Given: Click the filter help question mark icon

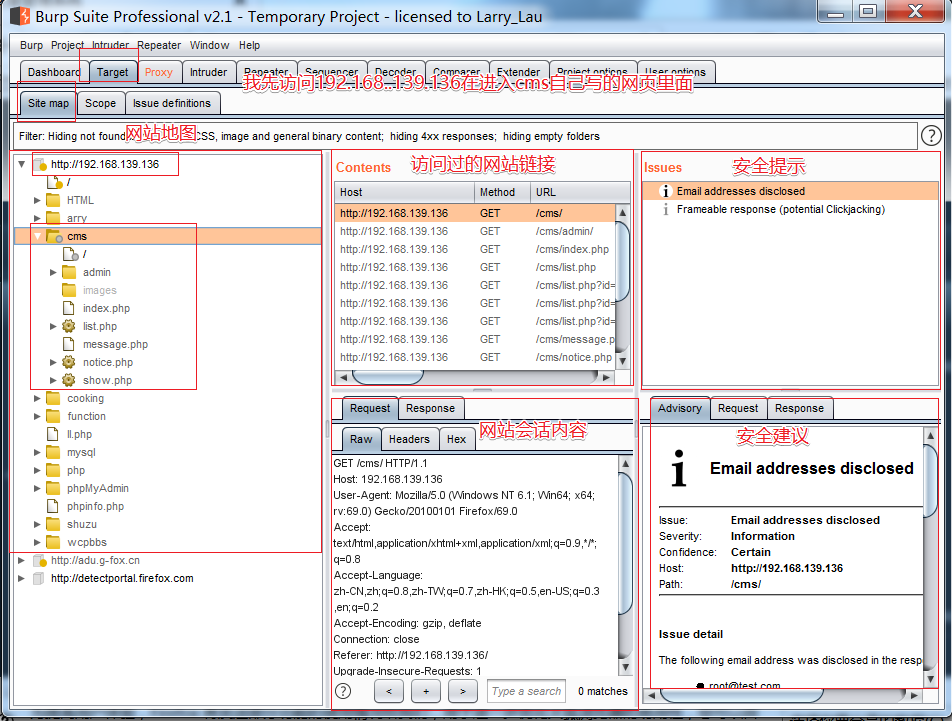Looking at the screenshot, I should (931, 135).
